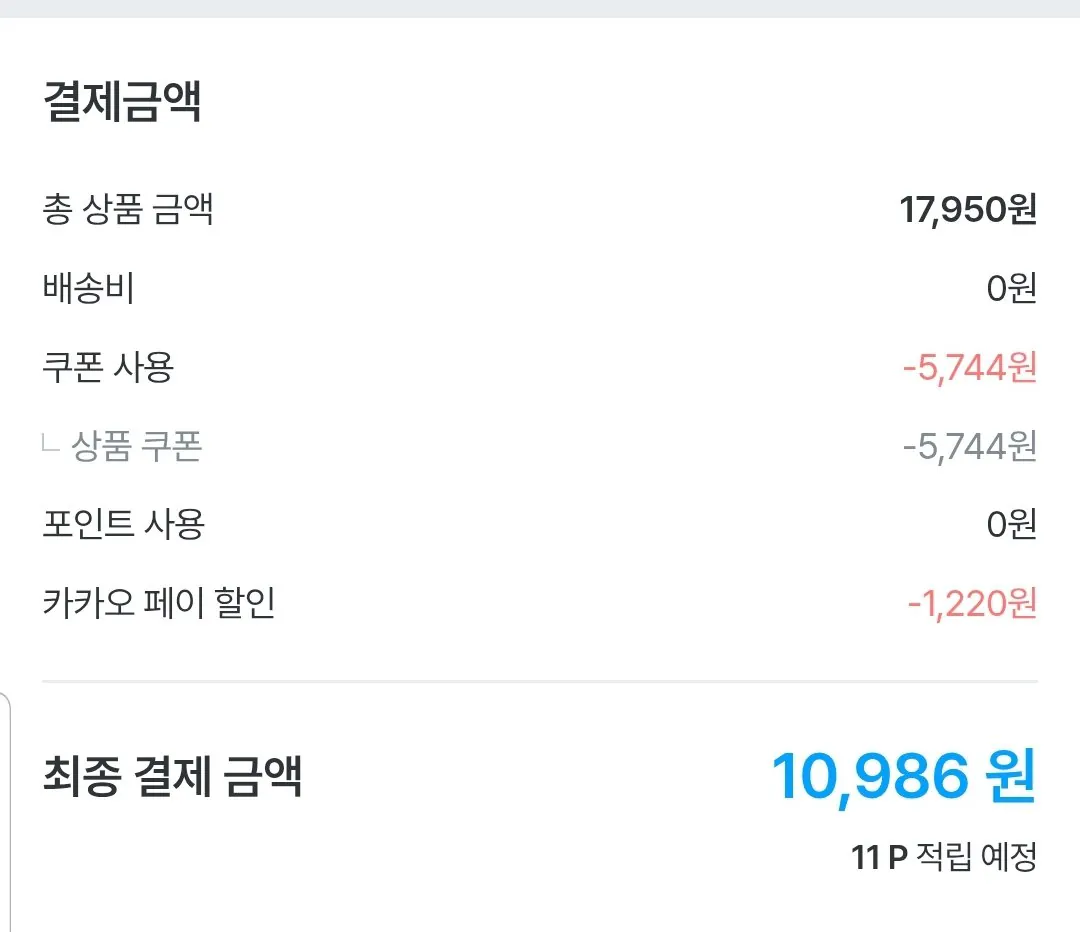Select the 총 상품 금액 label
This screenshot has width=1080, height=932.
tap(128, 210)
